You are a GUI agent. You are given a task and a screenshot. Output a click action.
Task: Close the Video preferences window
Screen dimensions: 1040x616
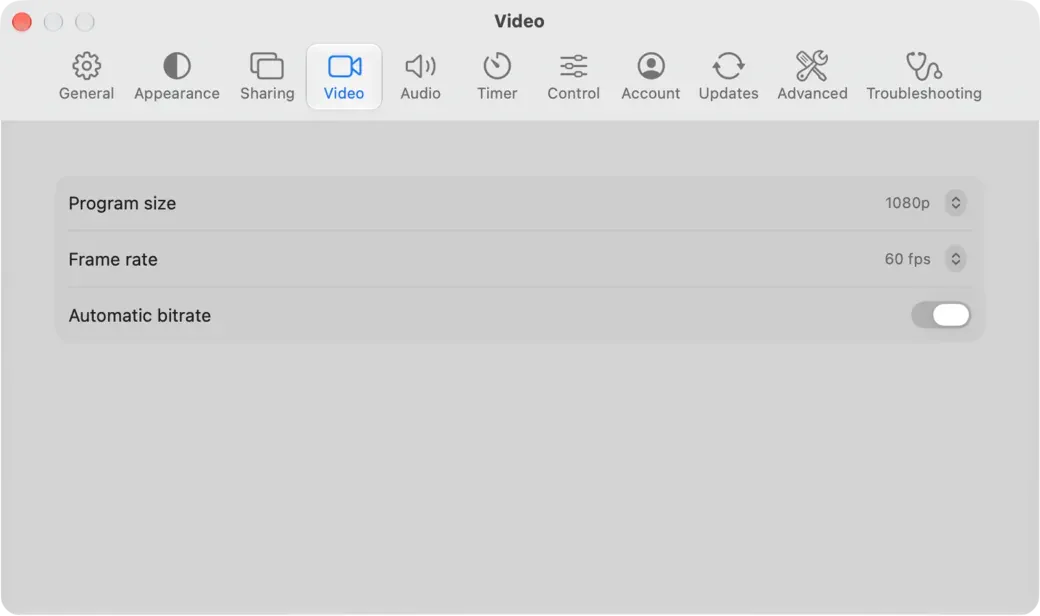click(x=22, y=22)
